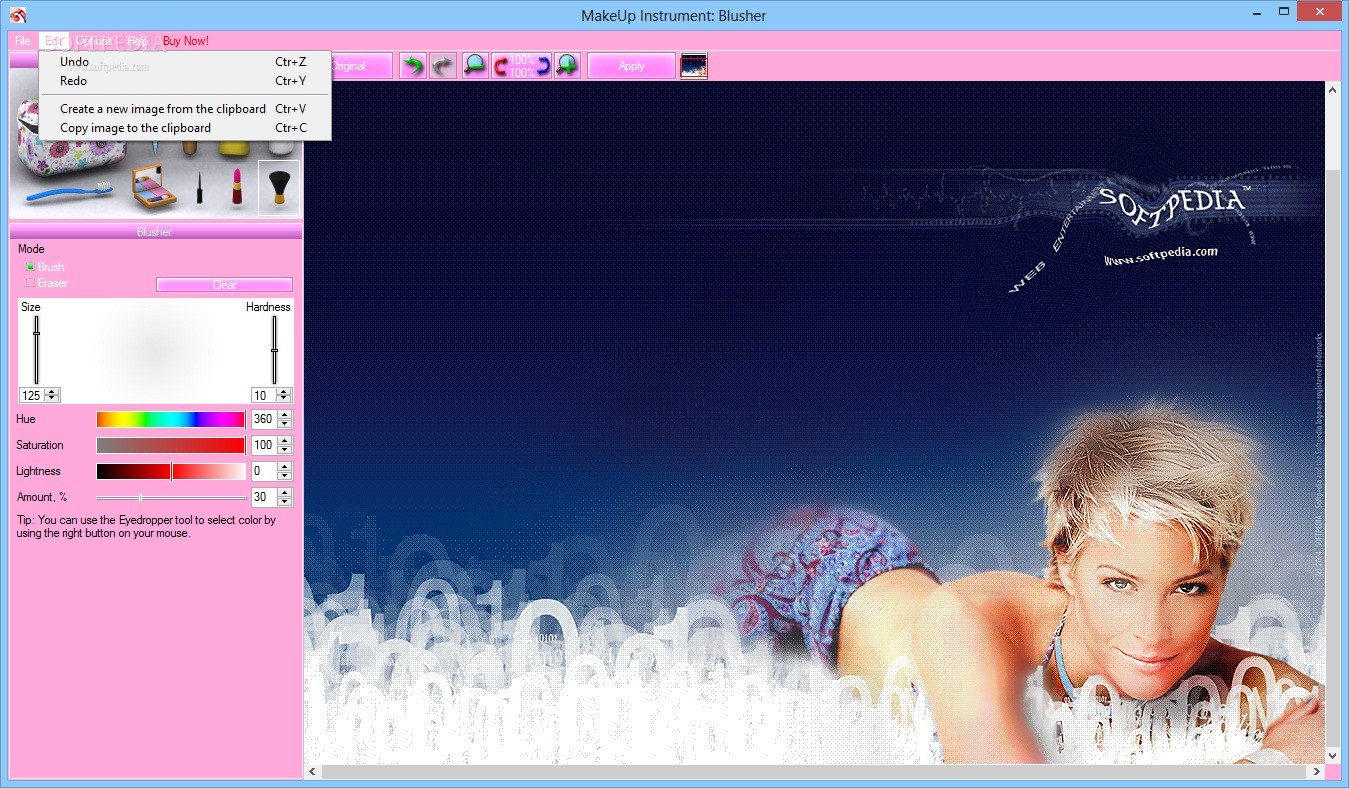Viewport: 1349px width, 788px height.
Task: Select the blue toothbrush tool
Action: [x=70, y=190]
